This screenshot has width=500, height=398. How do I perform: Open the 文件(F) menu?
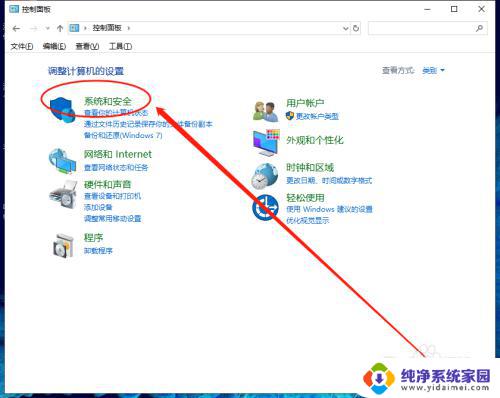tap(22, 46)
